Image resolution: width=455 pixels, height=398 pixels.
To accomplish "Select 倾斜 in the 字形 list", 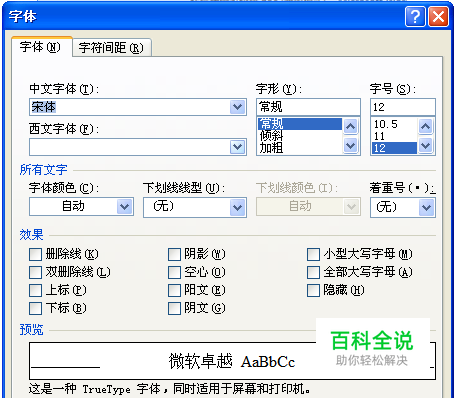I will coord(300,136).
